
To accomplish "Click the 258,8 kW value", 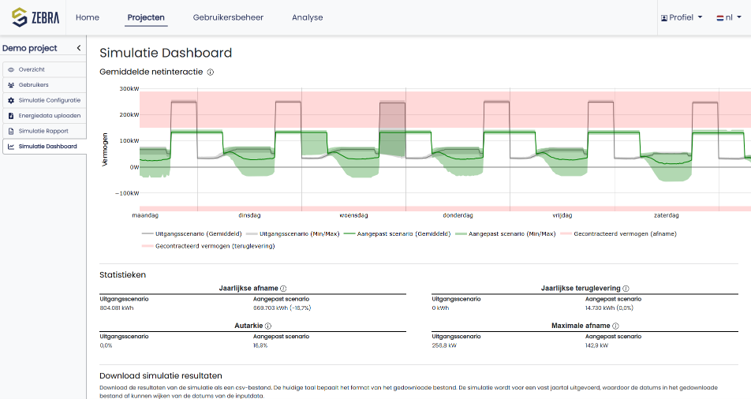I will tap(444, 345).
